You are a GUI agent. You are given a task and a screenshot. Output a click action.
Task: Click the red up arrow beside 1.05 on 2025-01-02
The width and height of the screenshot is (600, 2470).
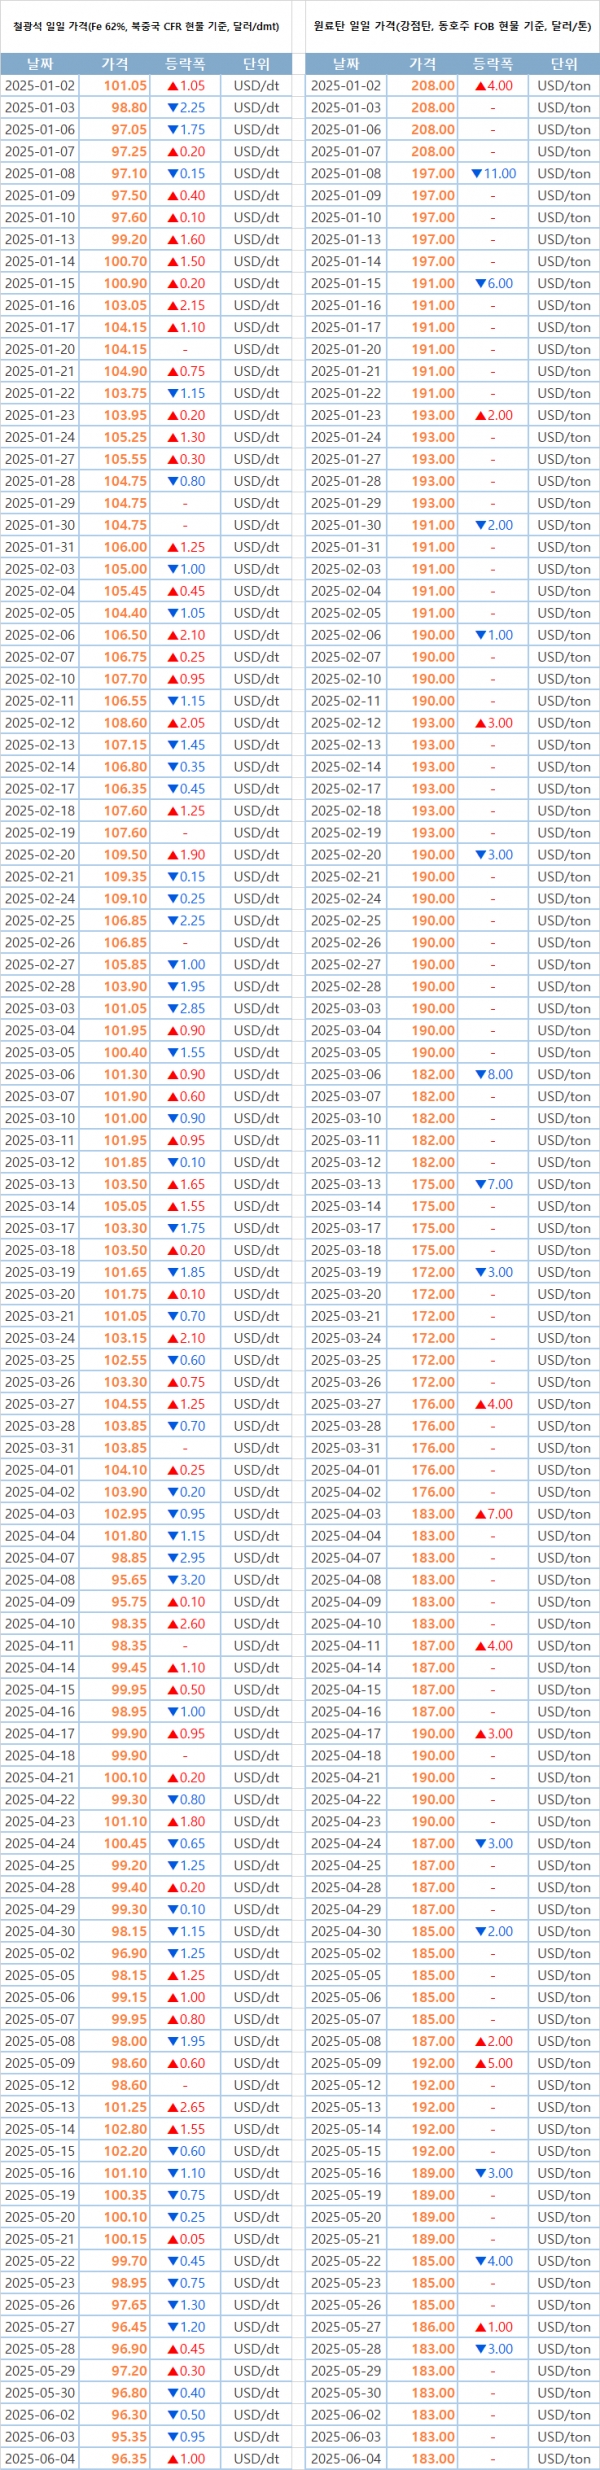coord(172,86)
